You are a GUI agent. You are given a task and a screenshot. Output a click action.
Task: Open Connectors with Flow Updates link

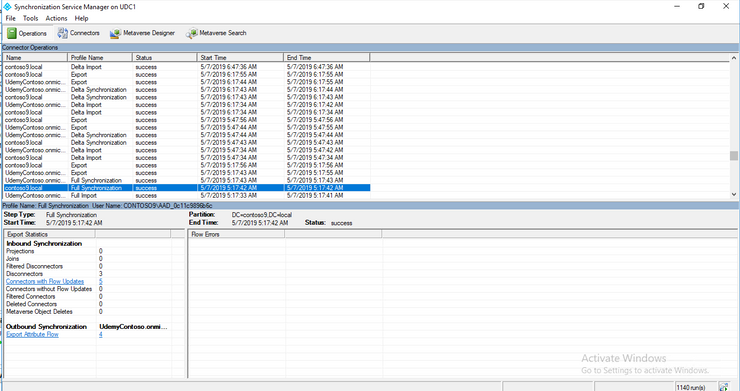click(45, 281)
